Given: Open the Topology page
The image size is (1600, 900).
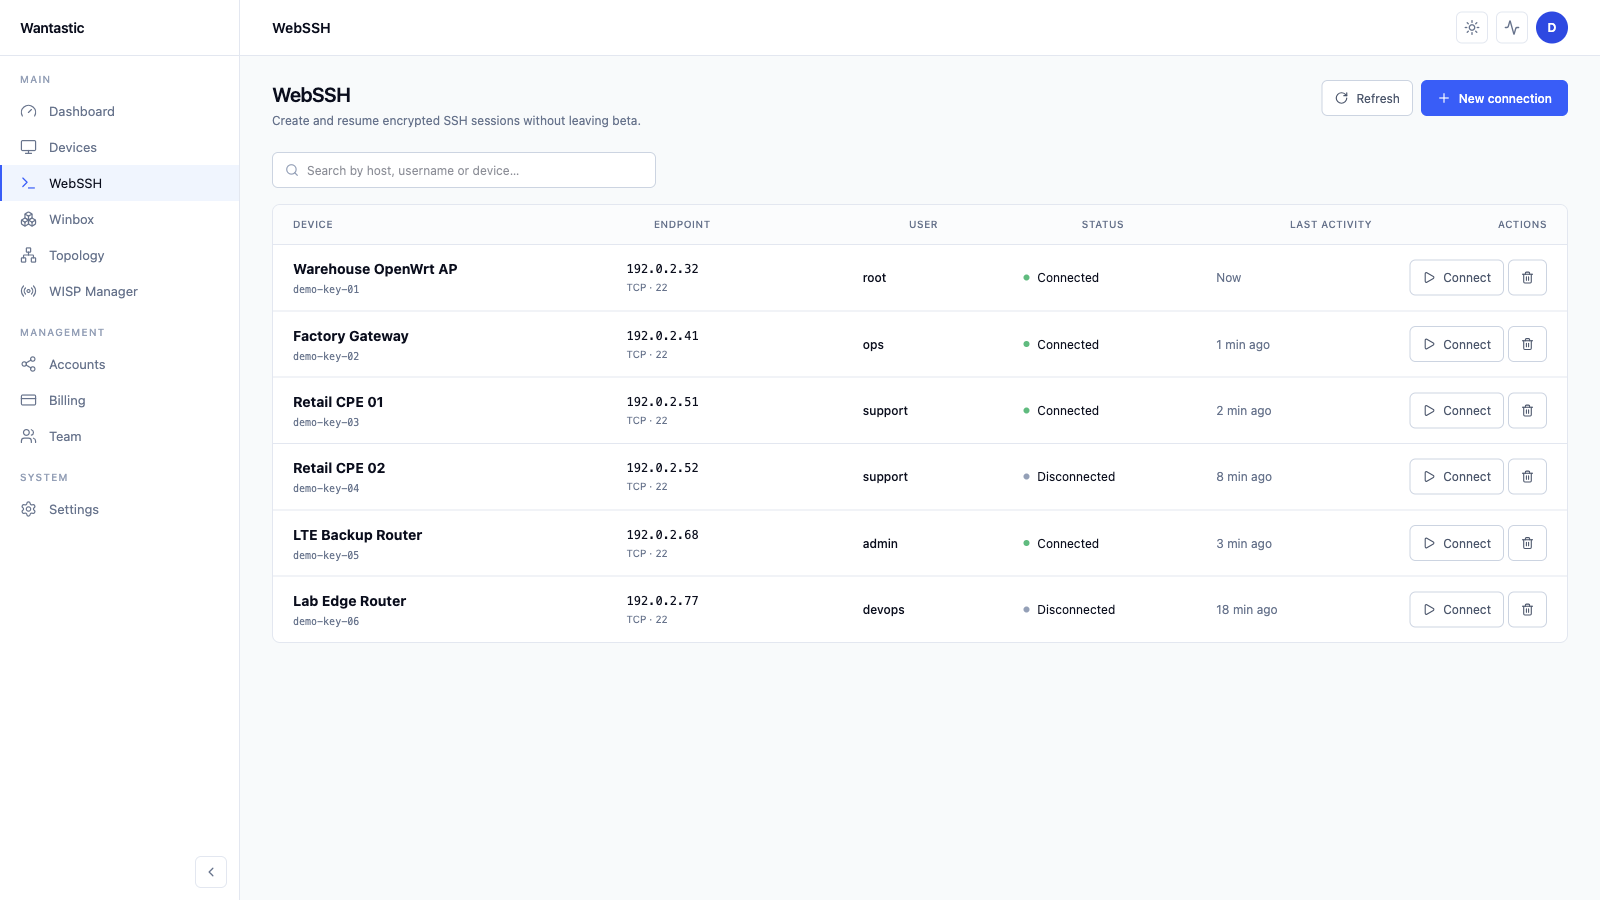Looking at the screenshot, I should click(120, 255).
